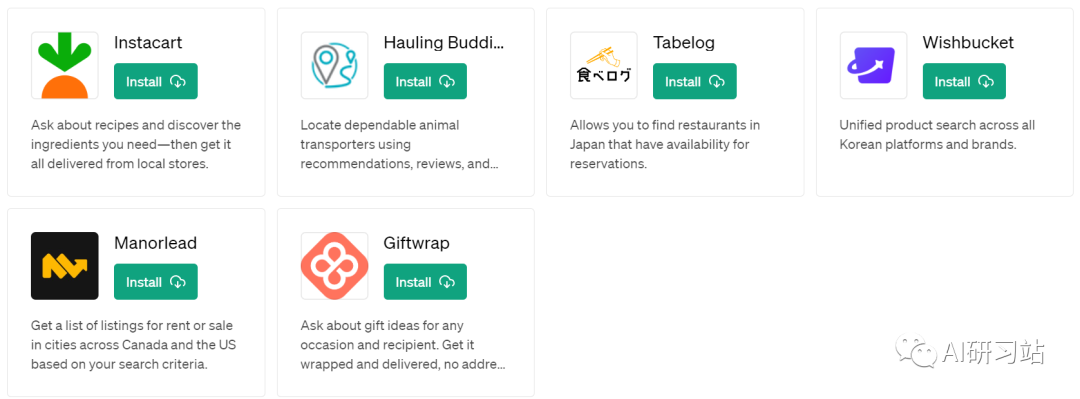Click the Giftwrap gift ideas description text

(403, 345)
